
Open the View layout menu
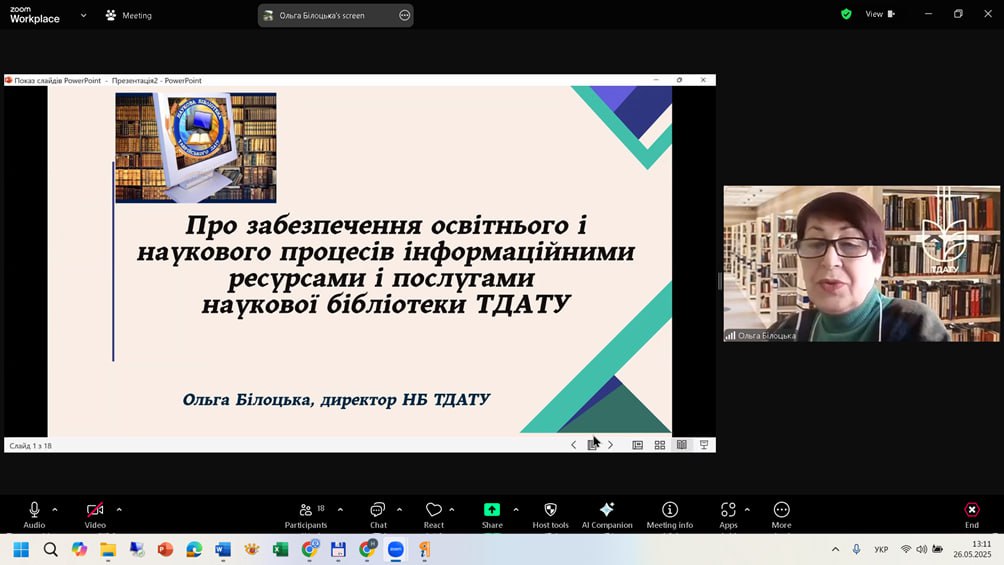[880, 14]
